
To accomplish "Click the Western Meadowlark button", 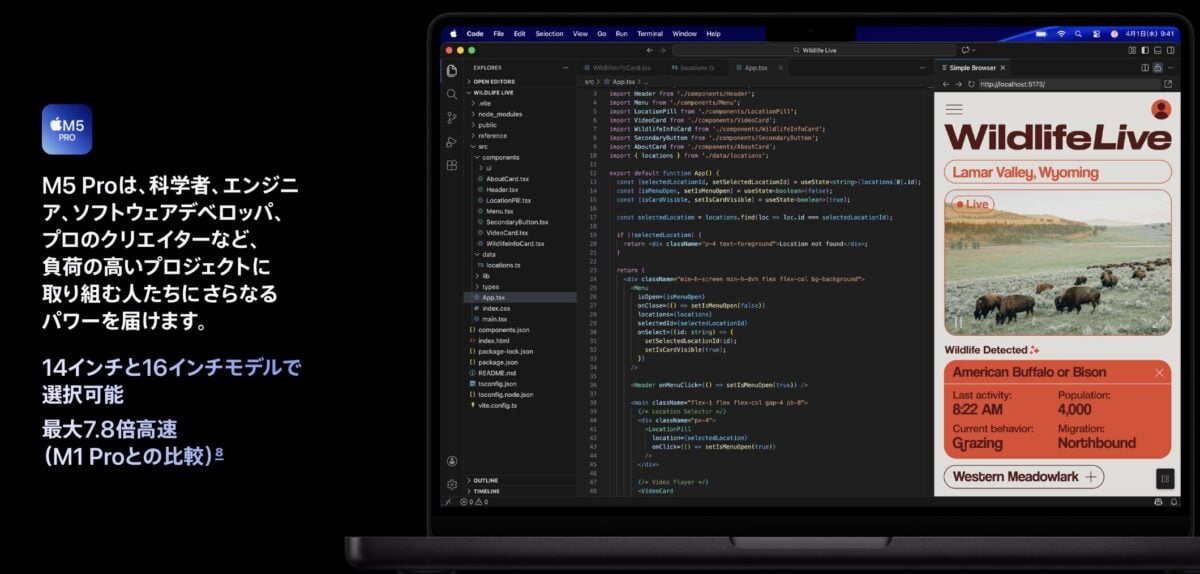I will (x=1023, y=477).
